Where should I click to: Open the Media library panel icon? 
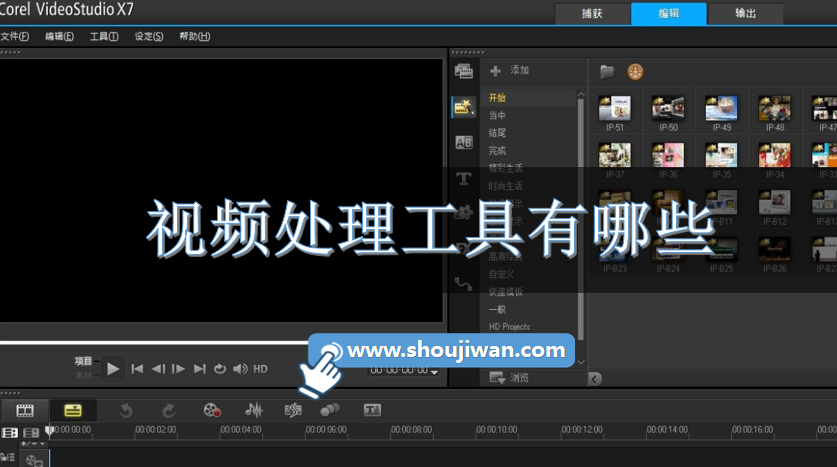(463, 70)
